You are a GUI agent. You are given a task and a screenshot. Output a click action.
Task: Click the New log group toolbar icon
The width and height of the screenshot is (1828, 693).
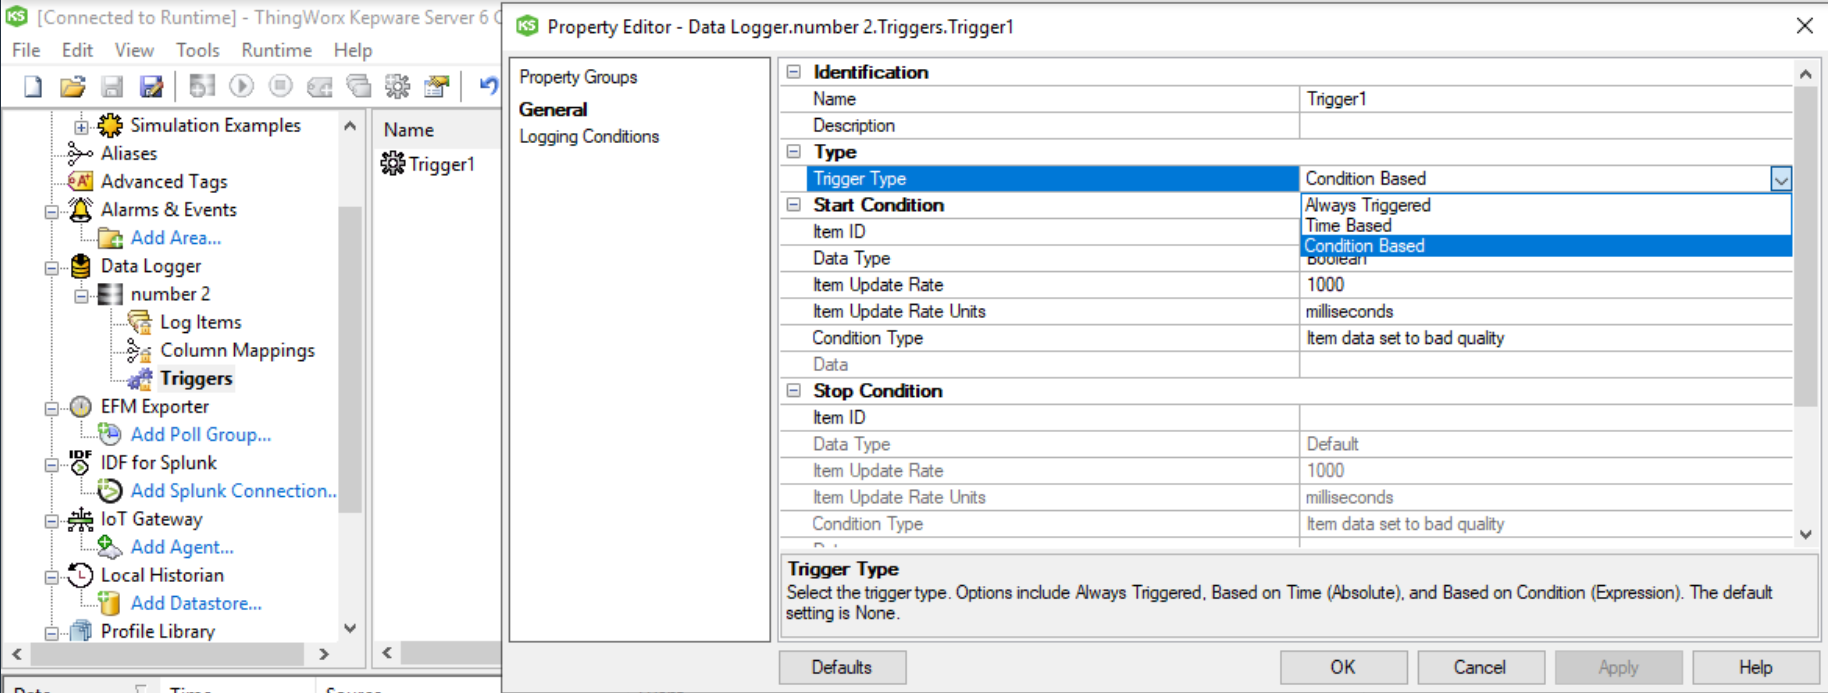pos(202,87)
